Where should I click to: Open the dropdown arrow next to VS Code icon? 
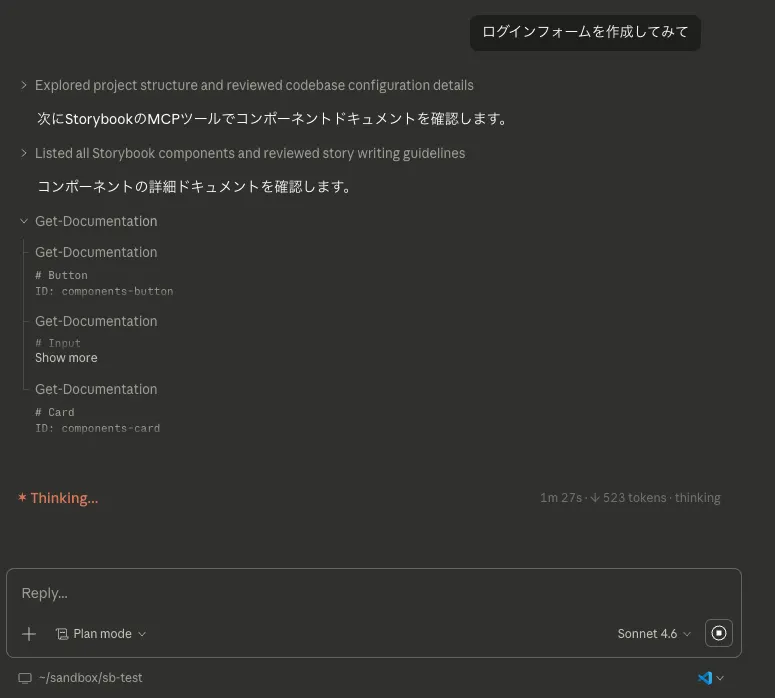point(720,678)
